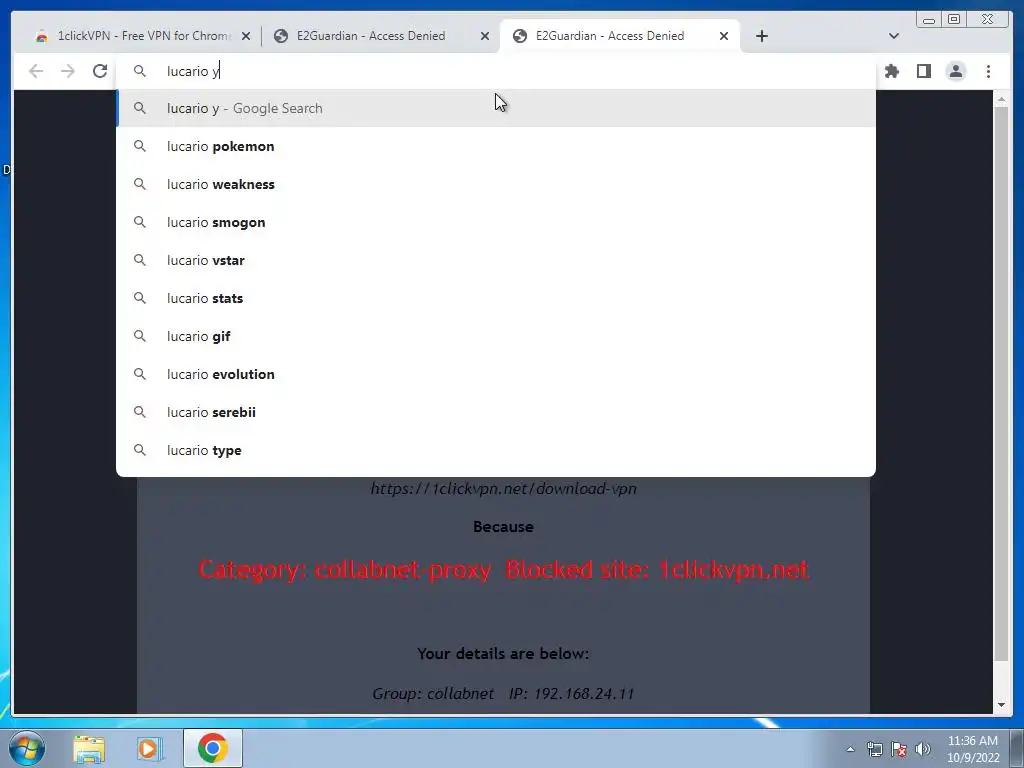
Task: Select 'lucario serebii' suggestion
Action: tap(496, 412)
